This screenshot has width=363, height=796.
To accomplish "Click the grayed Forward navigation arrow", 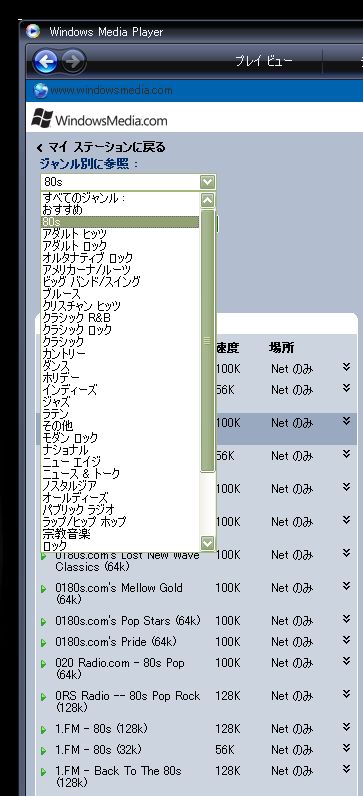I will click(x=74, y=62).
